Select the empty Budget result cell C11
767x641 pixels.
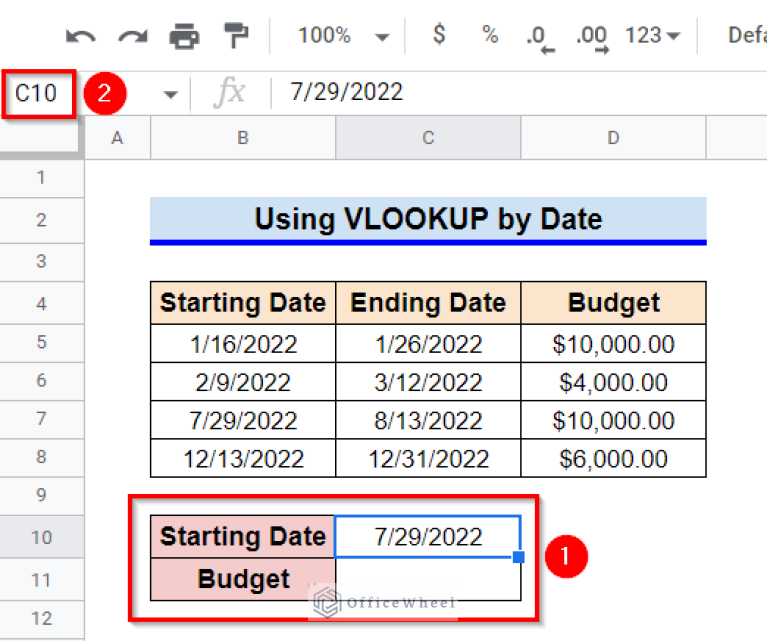pyautogui.click(x=428, y=580)
